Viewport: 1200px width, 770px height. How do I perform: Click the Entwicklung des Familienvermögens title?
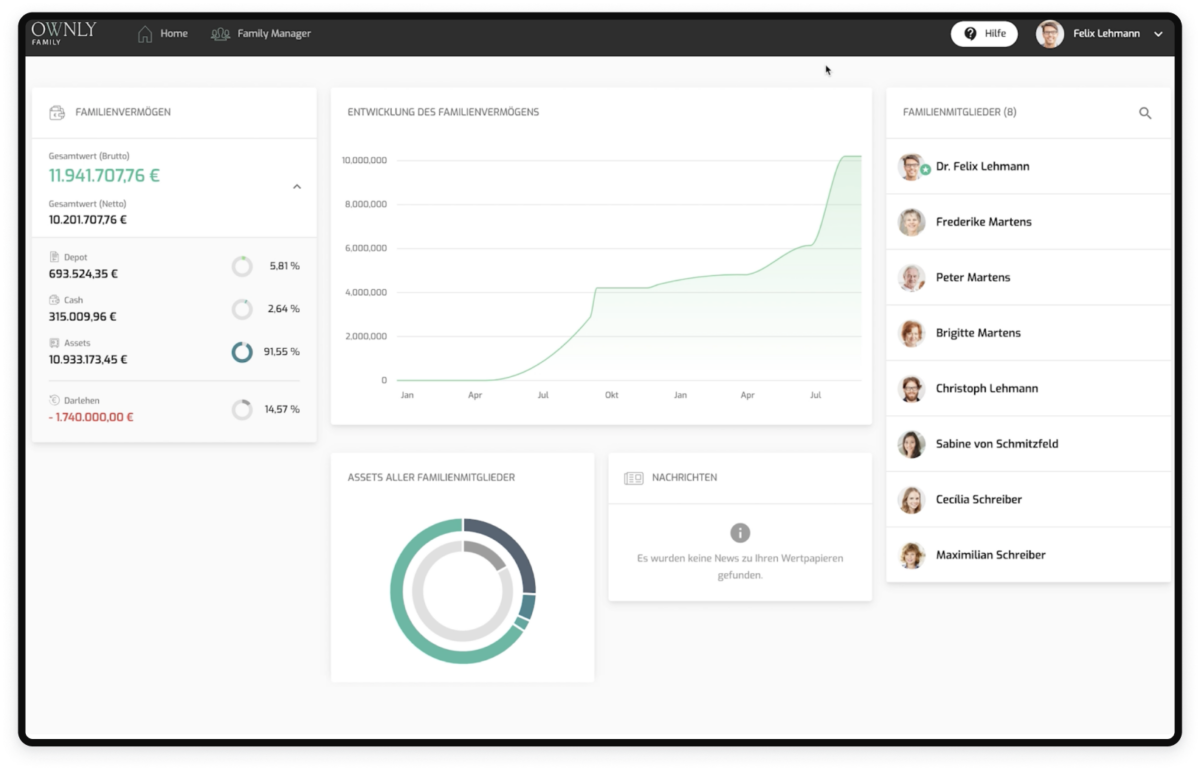[443, 112]
